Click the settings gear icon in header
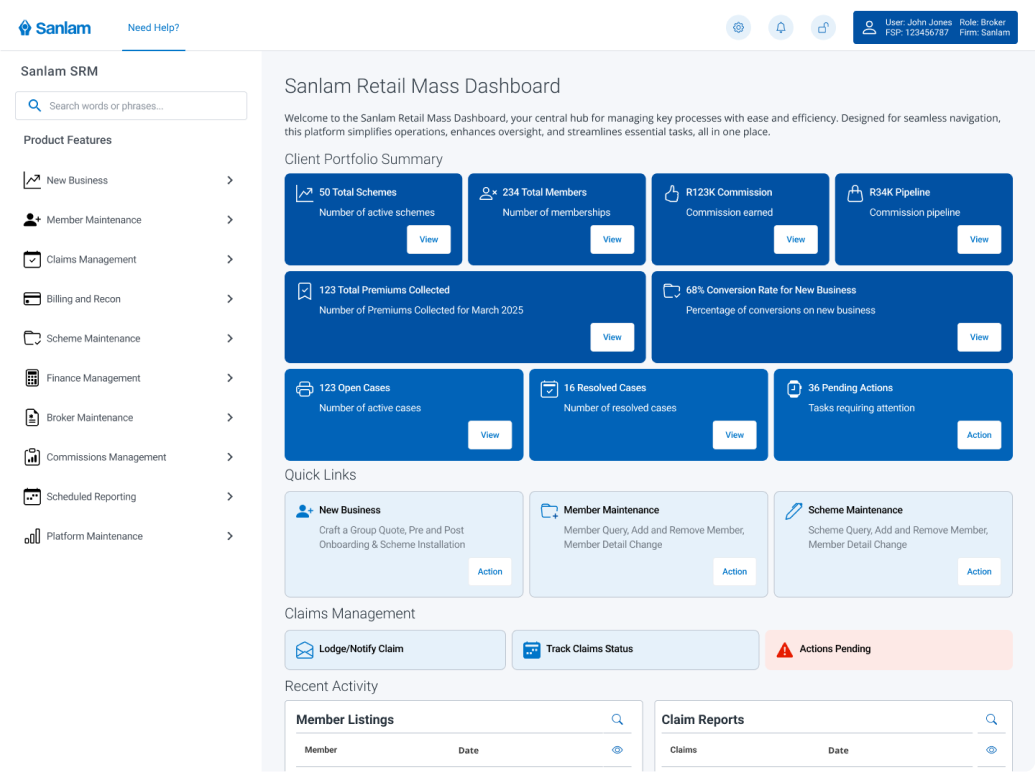 coord(738,28)
